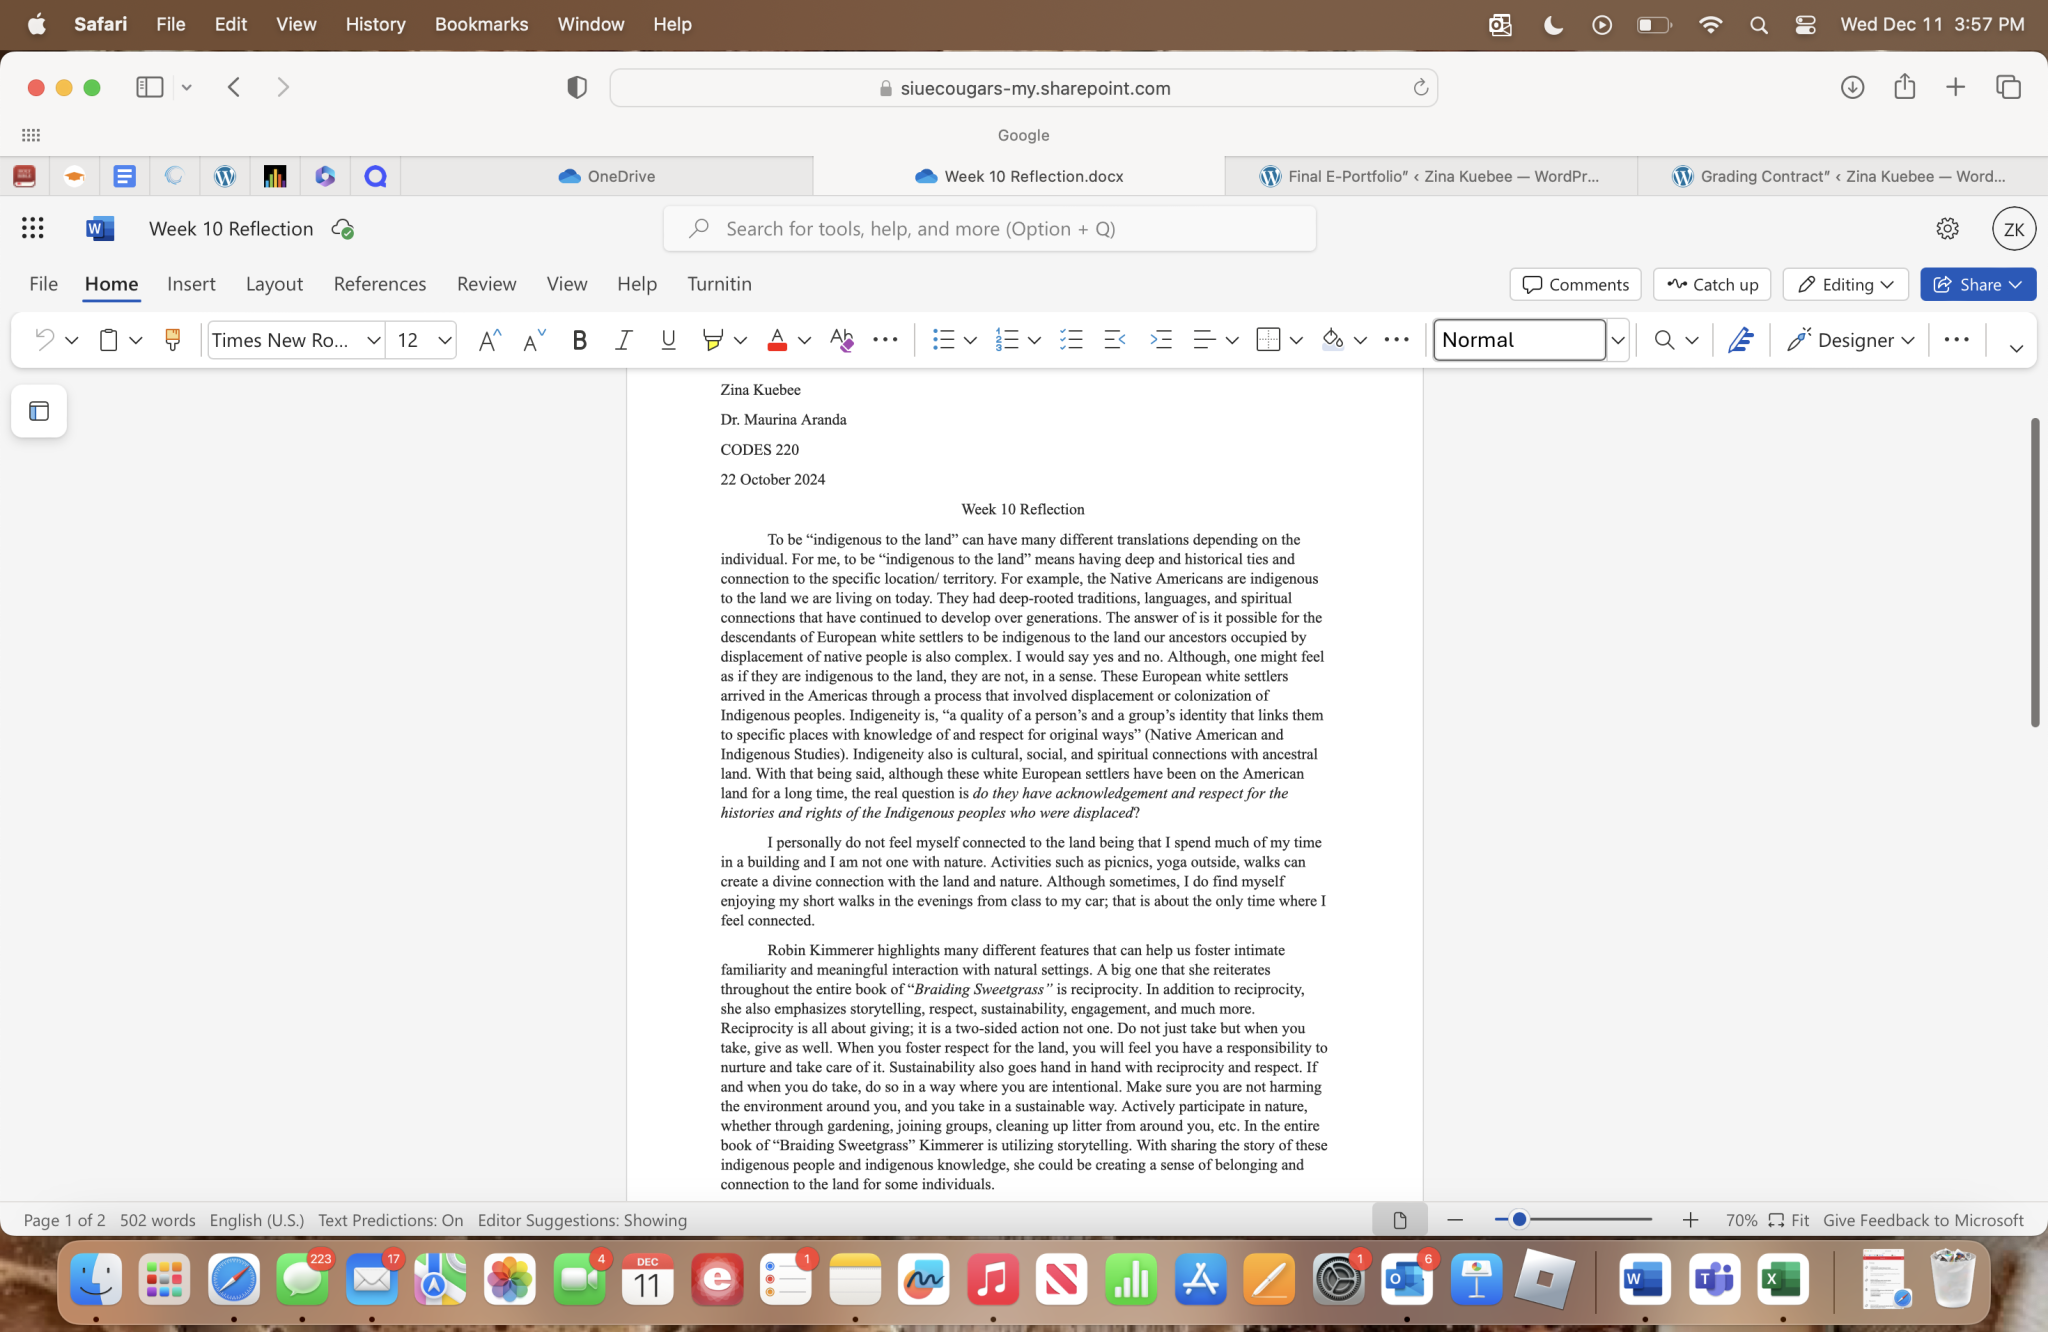This screenshot has width=2048, height=1332.
Task: Click the zoom slider handle
Action: point(1518,1219)
